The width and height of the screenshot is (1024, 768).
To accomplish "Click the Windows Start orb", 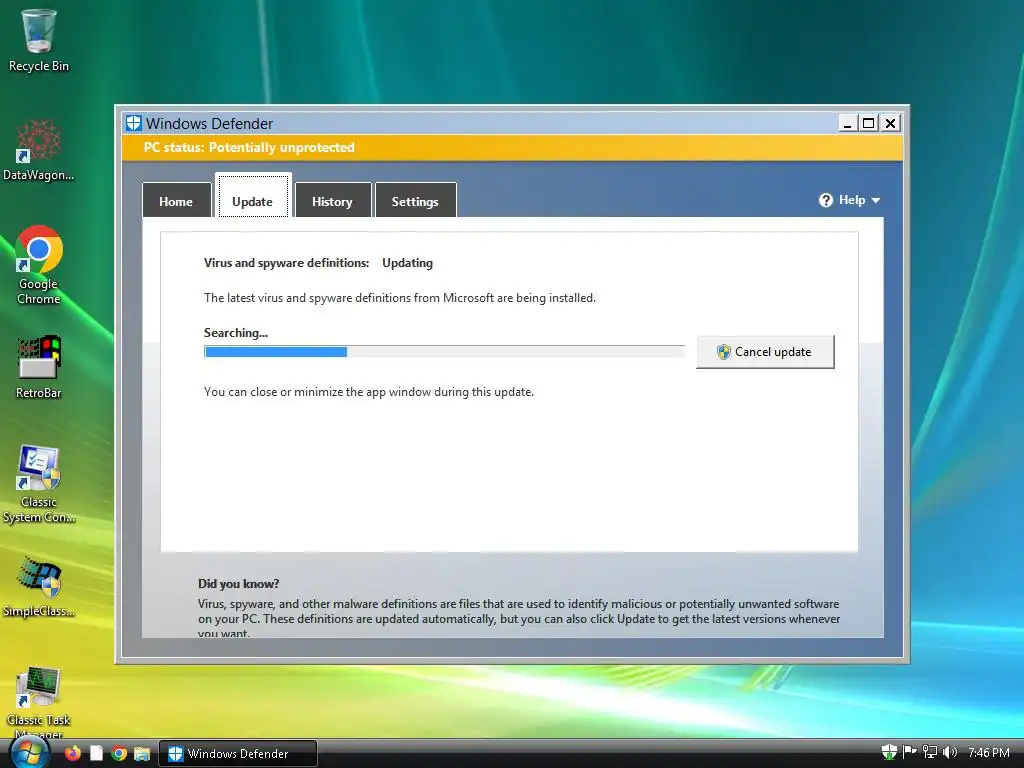I will click(x=29, y=754).
